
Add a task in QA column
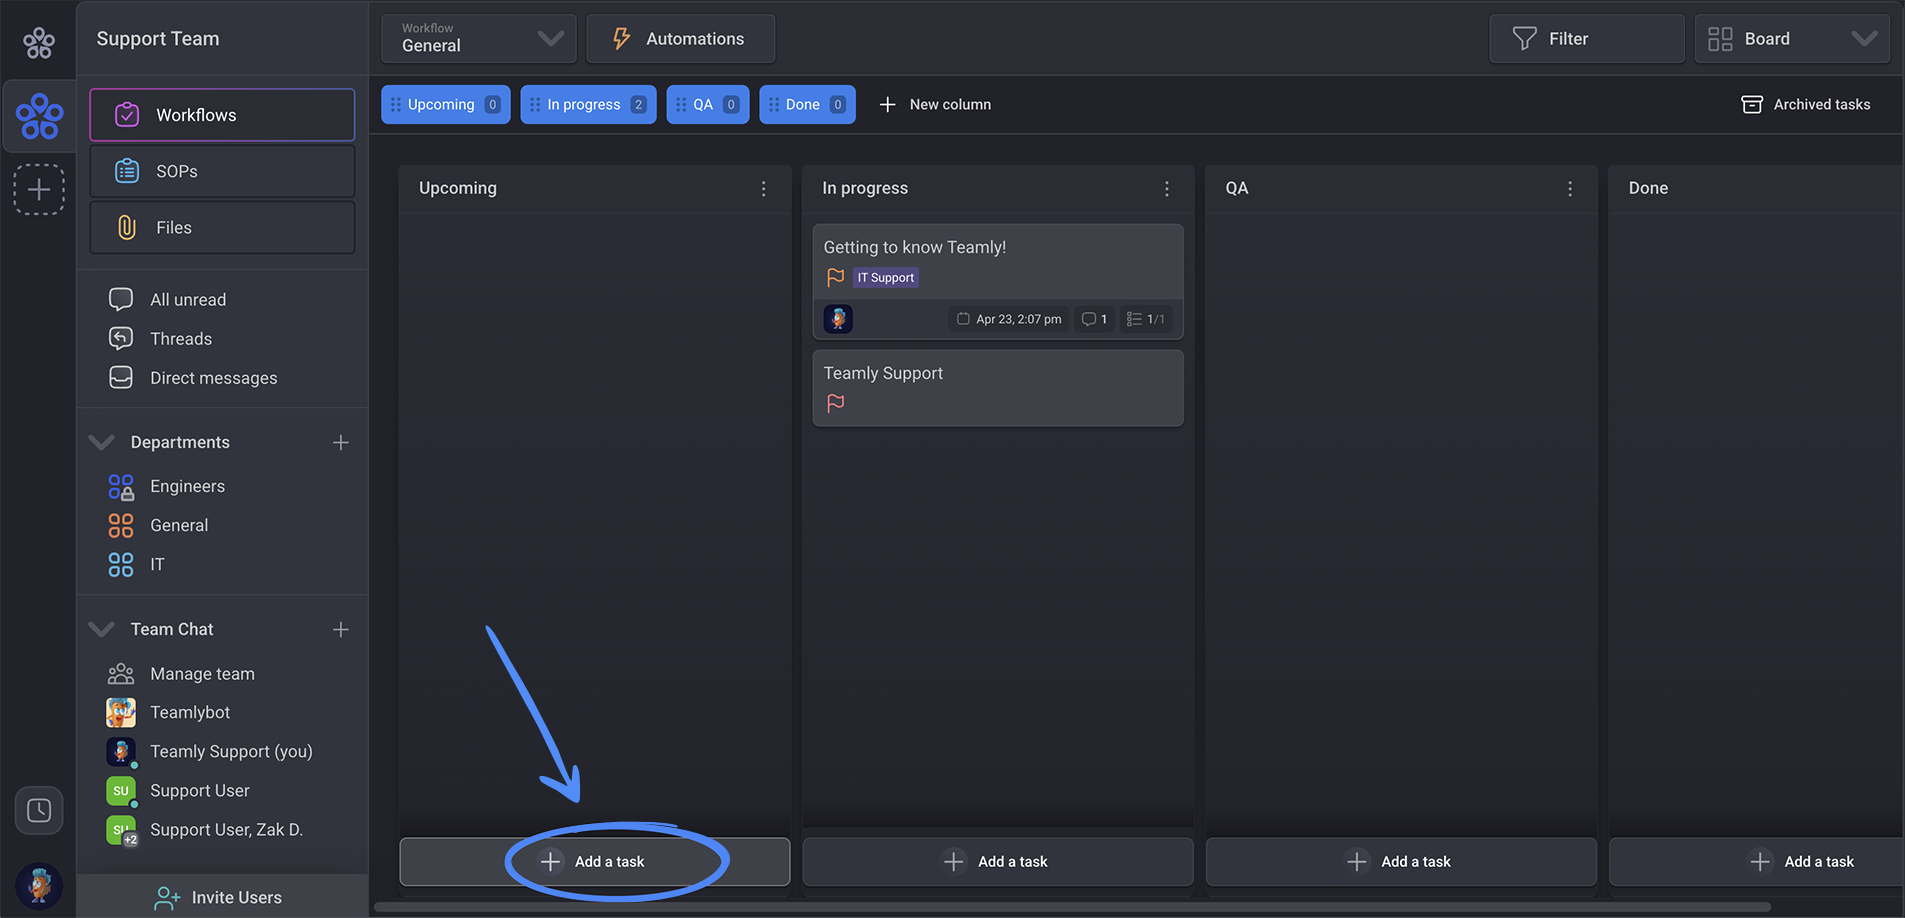(x=1401, y=861)
